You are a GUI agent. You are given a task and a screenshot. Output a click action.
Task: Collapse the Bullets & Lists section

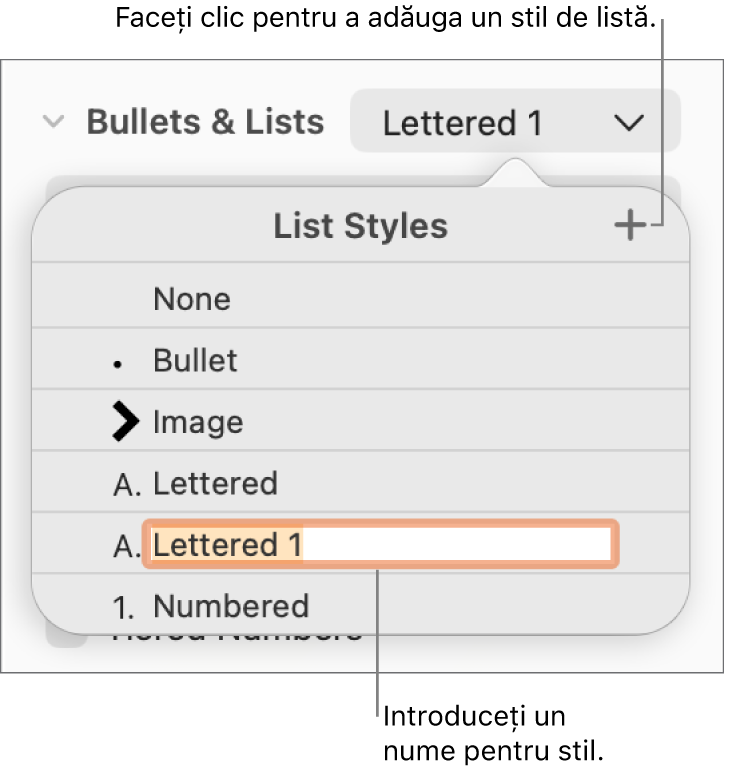(54, 122)
